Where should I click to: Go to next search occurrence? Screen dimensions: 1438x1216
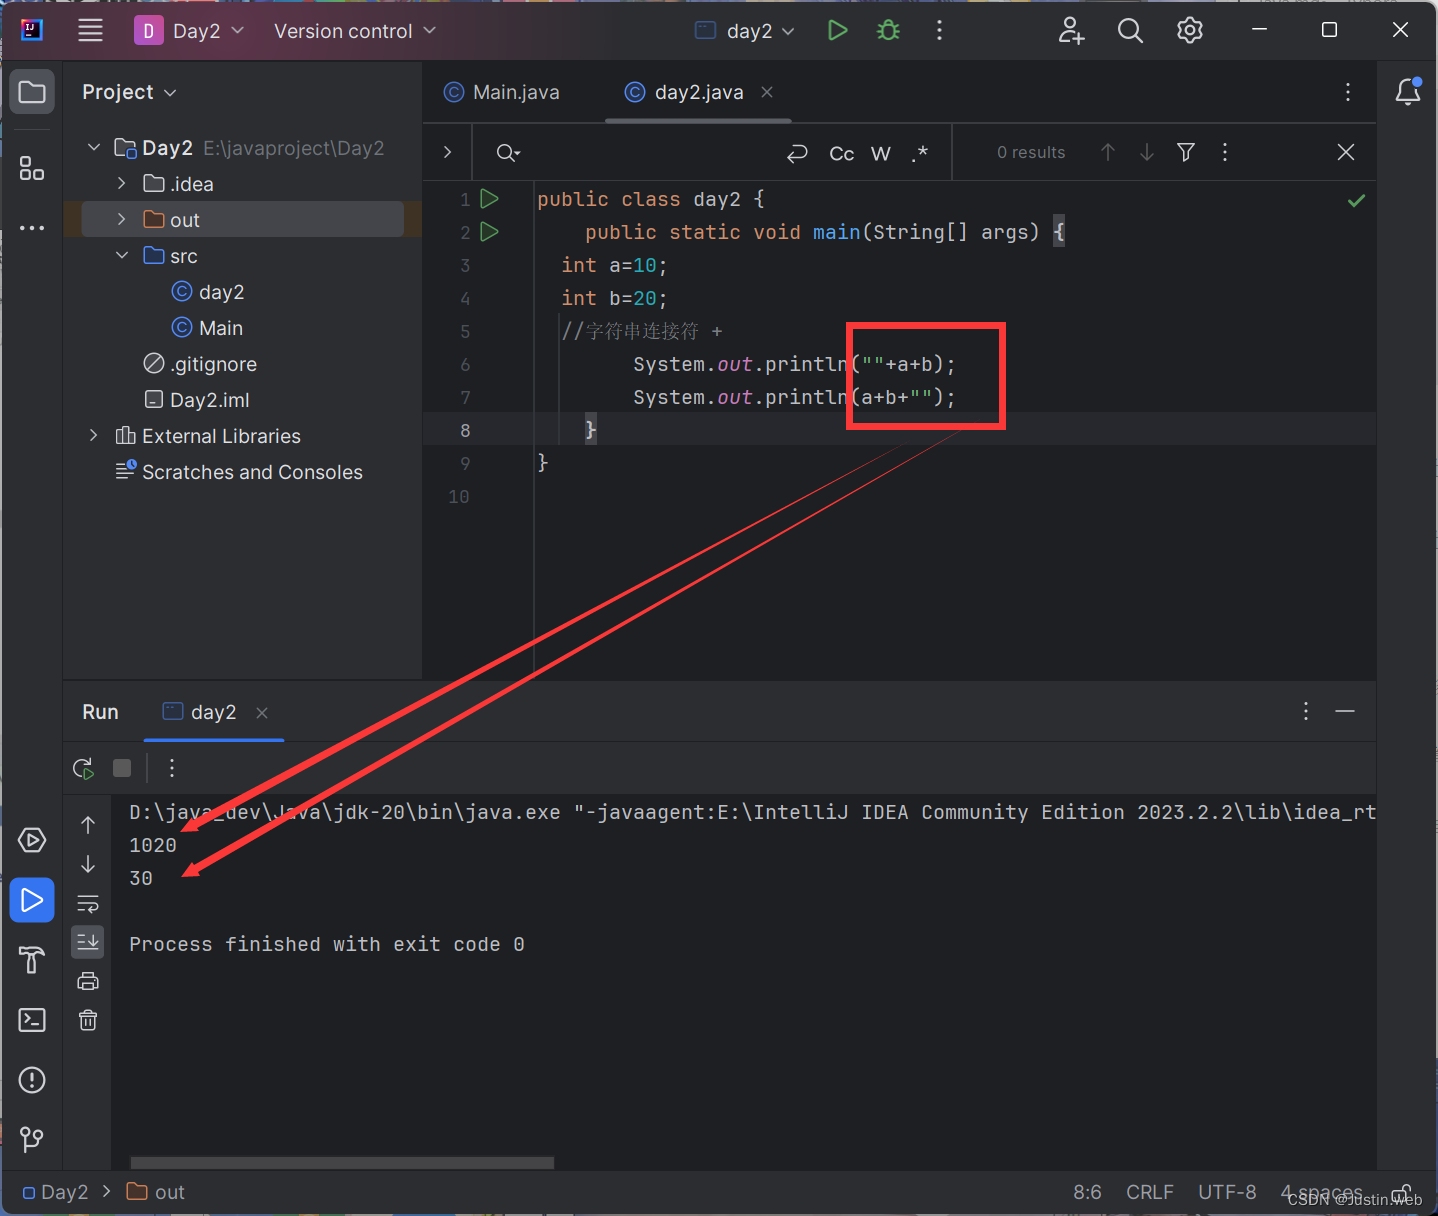[x=1147, y=152]
